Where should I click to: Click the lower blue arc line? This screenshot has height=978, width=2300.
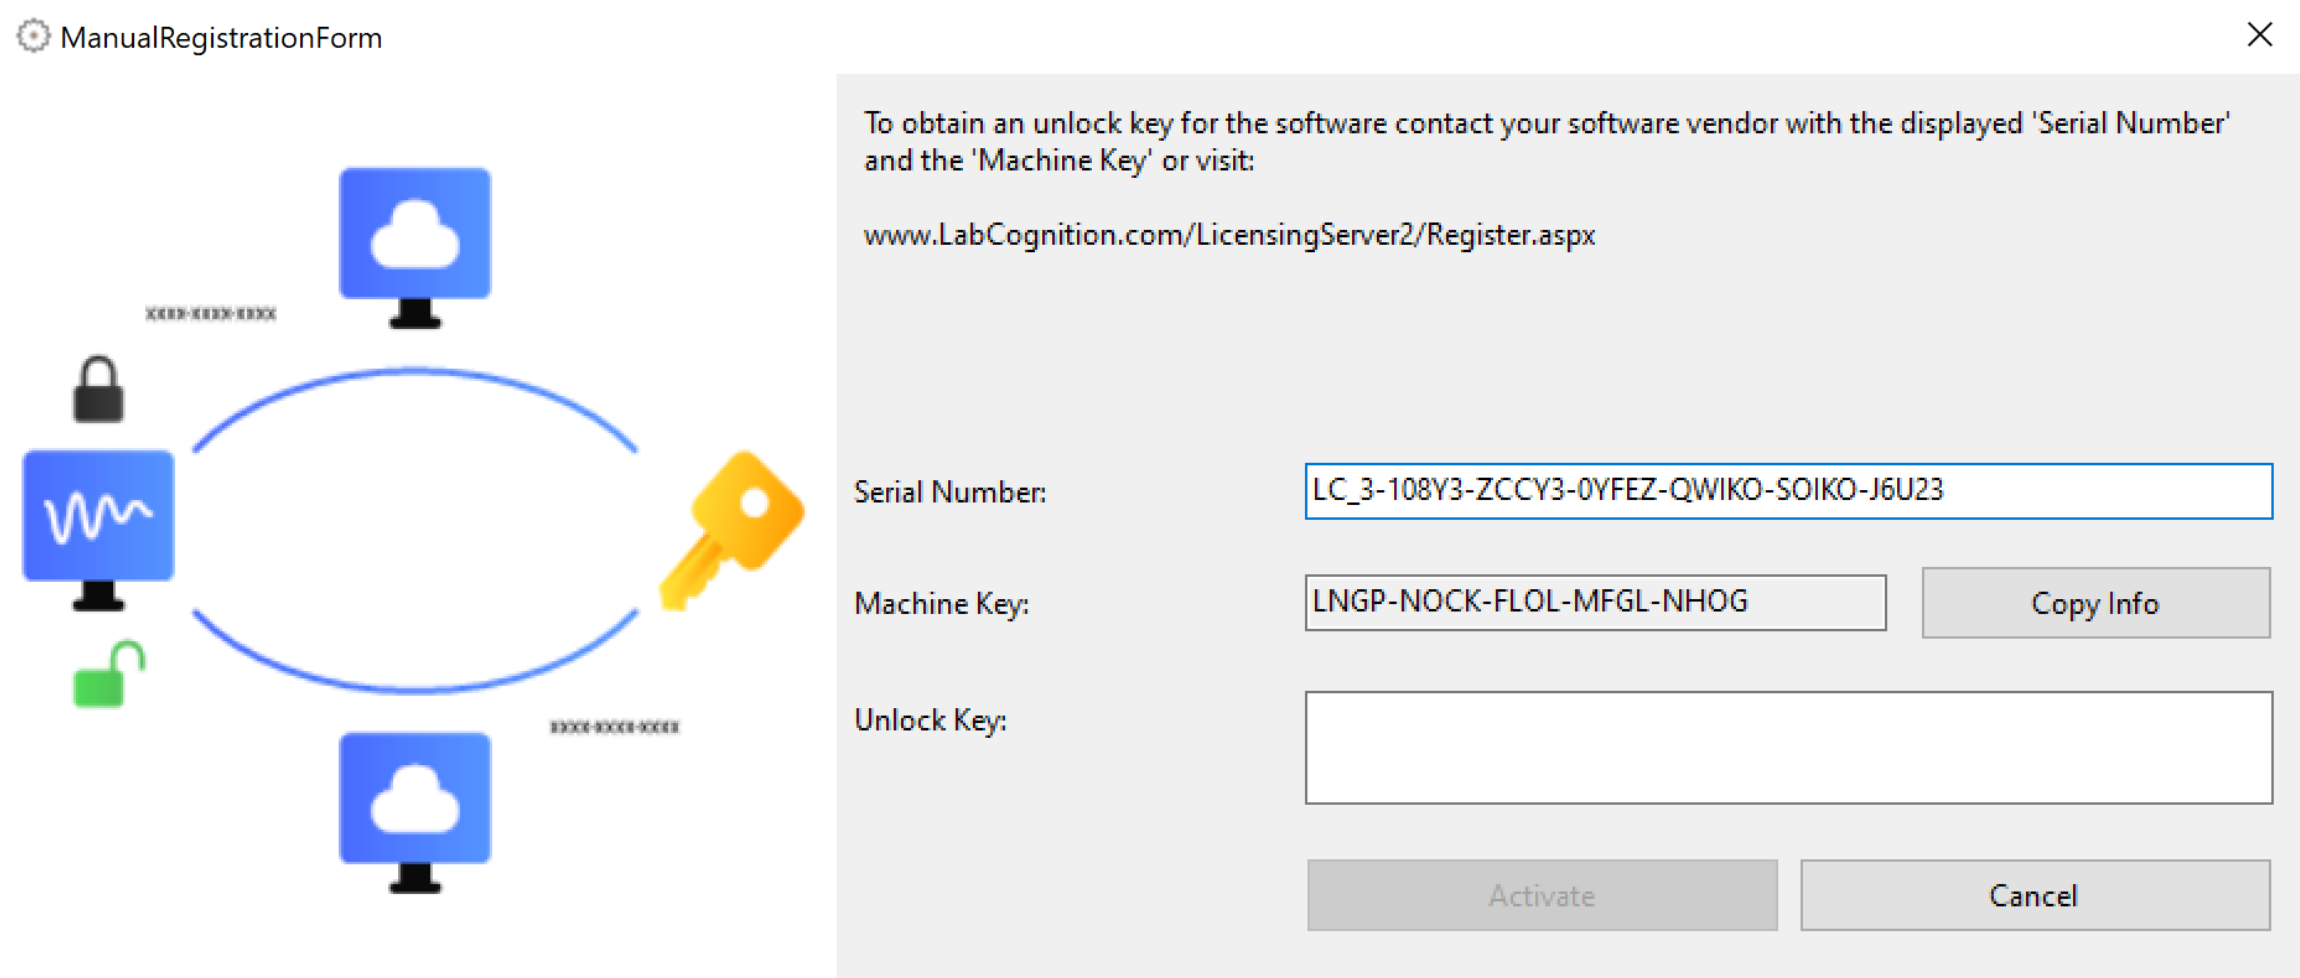tap(415, 687)
